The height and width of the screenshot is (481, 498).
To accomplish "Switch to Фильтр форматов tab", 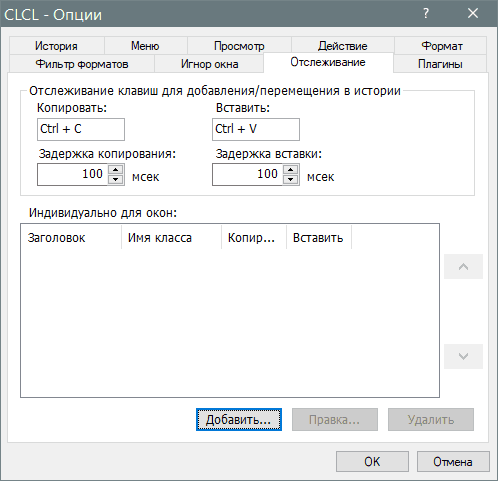I will click(x=82, y=64).
